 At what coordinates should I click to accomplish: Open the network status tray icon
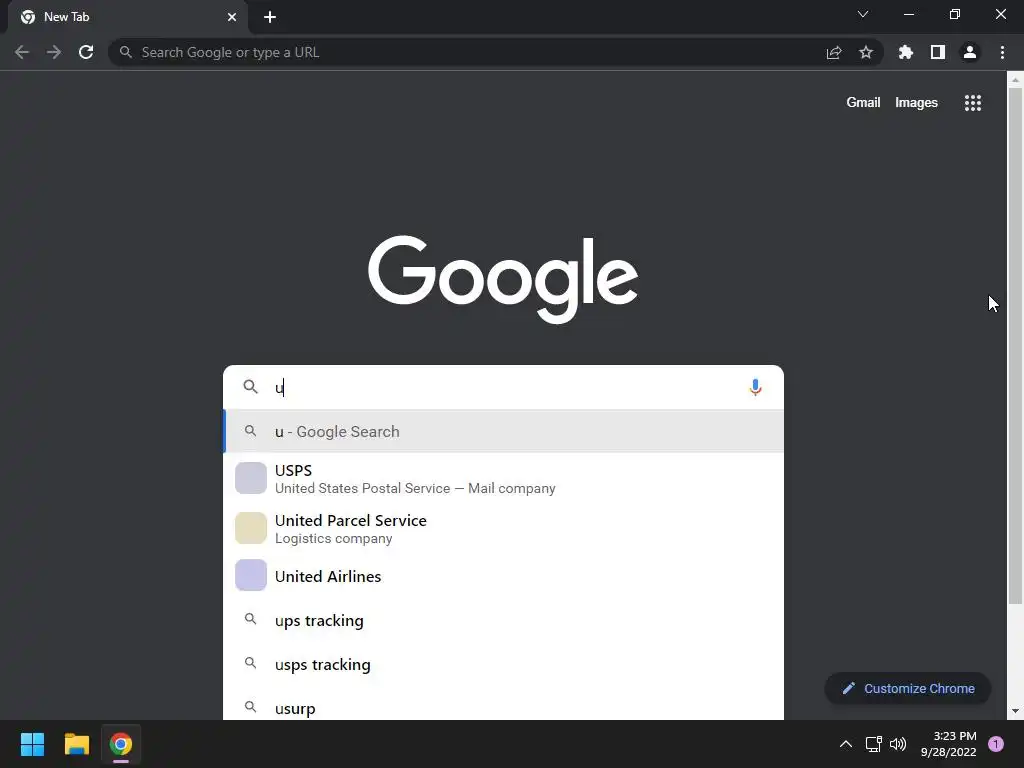click(x=873, y=744)
